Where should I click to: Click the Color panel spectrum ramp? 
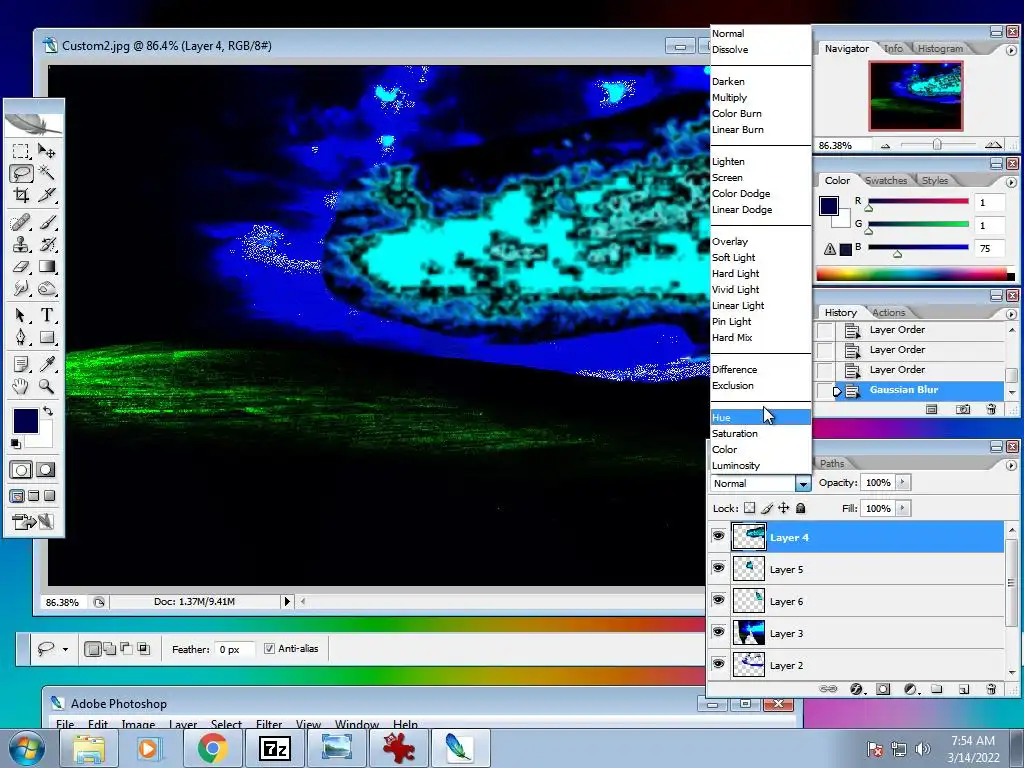(915, 275)
